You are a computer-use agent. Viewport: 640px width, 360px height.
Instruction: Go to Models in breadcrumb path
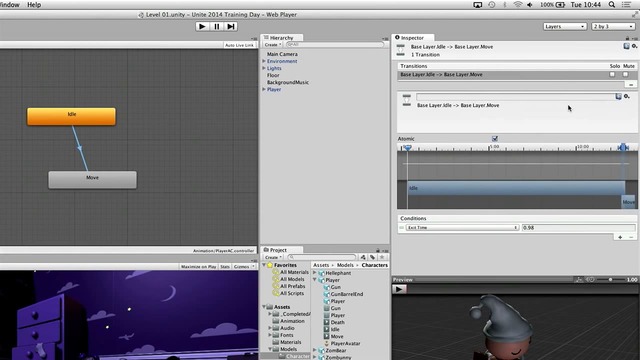(x=345, y=265)
